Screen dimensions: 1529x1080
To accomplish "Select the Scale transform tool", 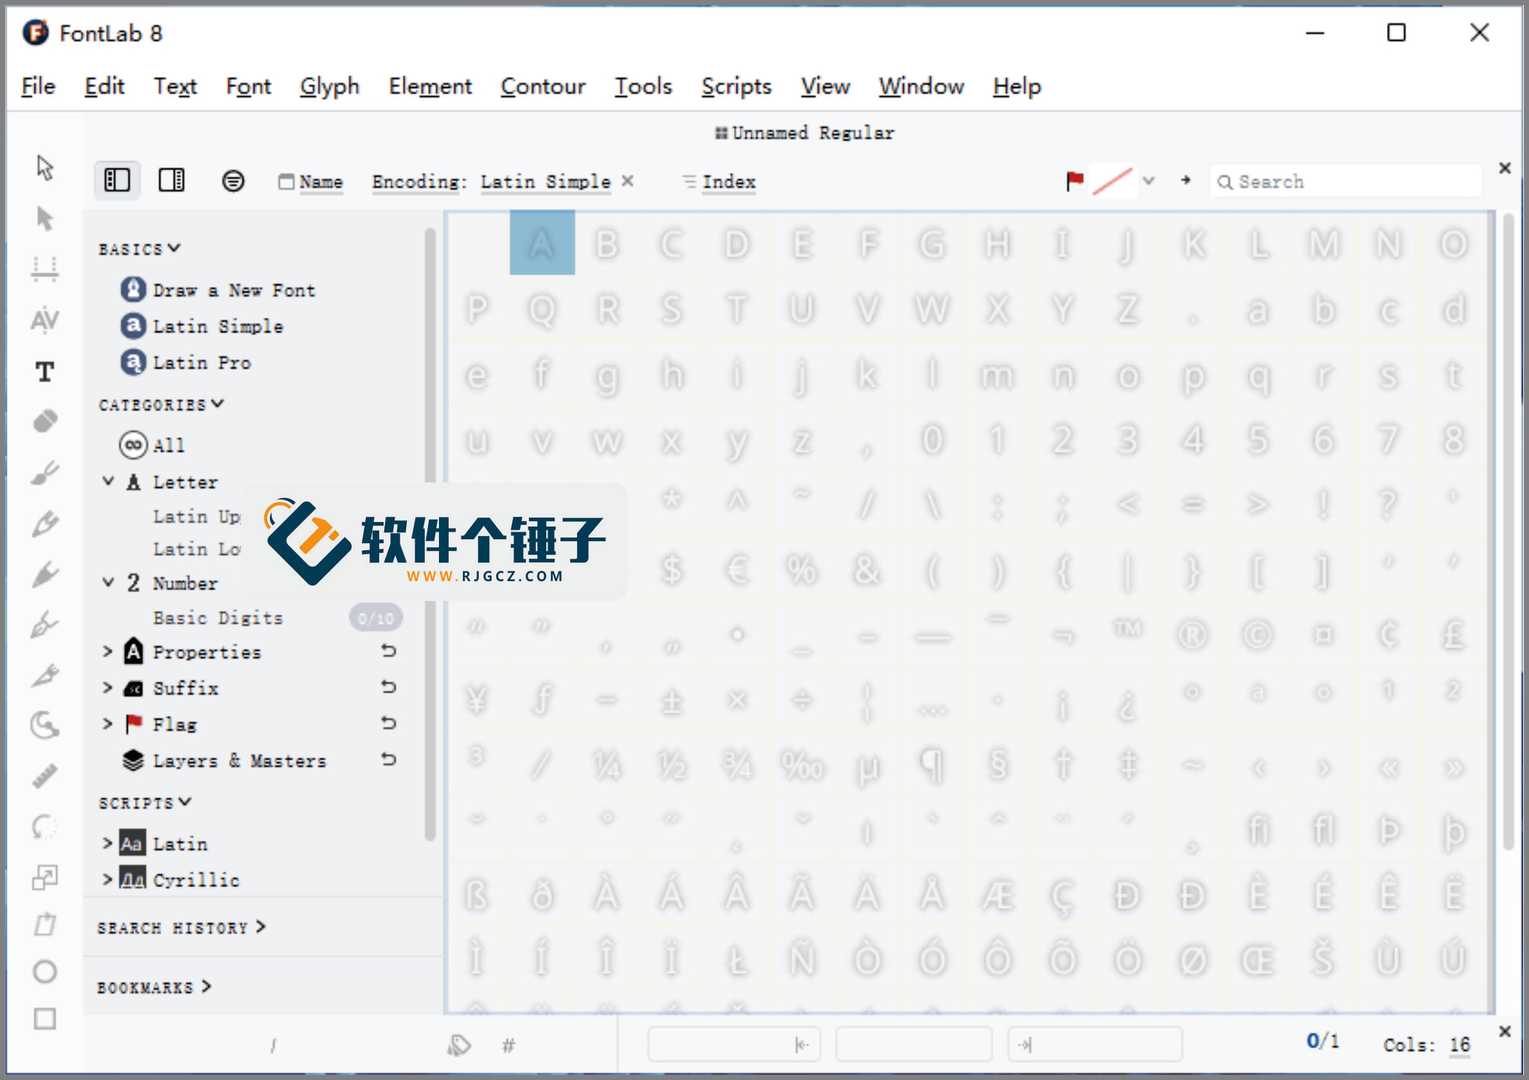I will (x=45, y=876).
